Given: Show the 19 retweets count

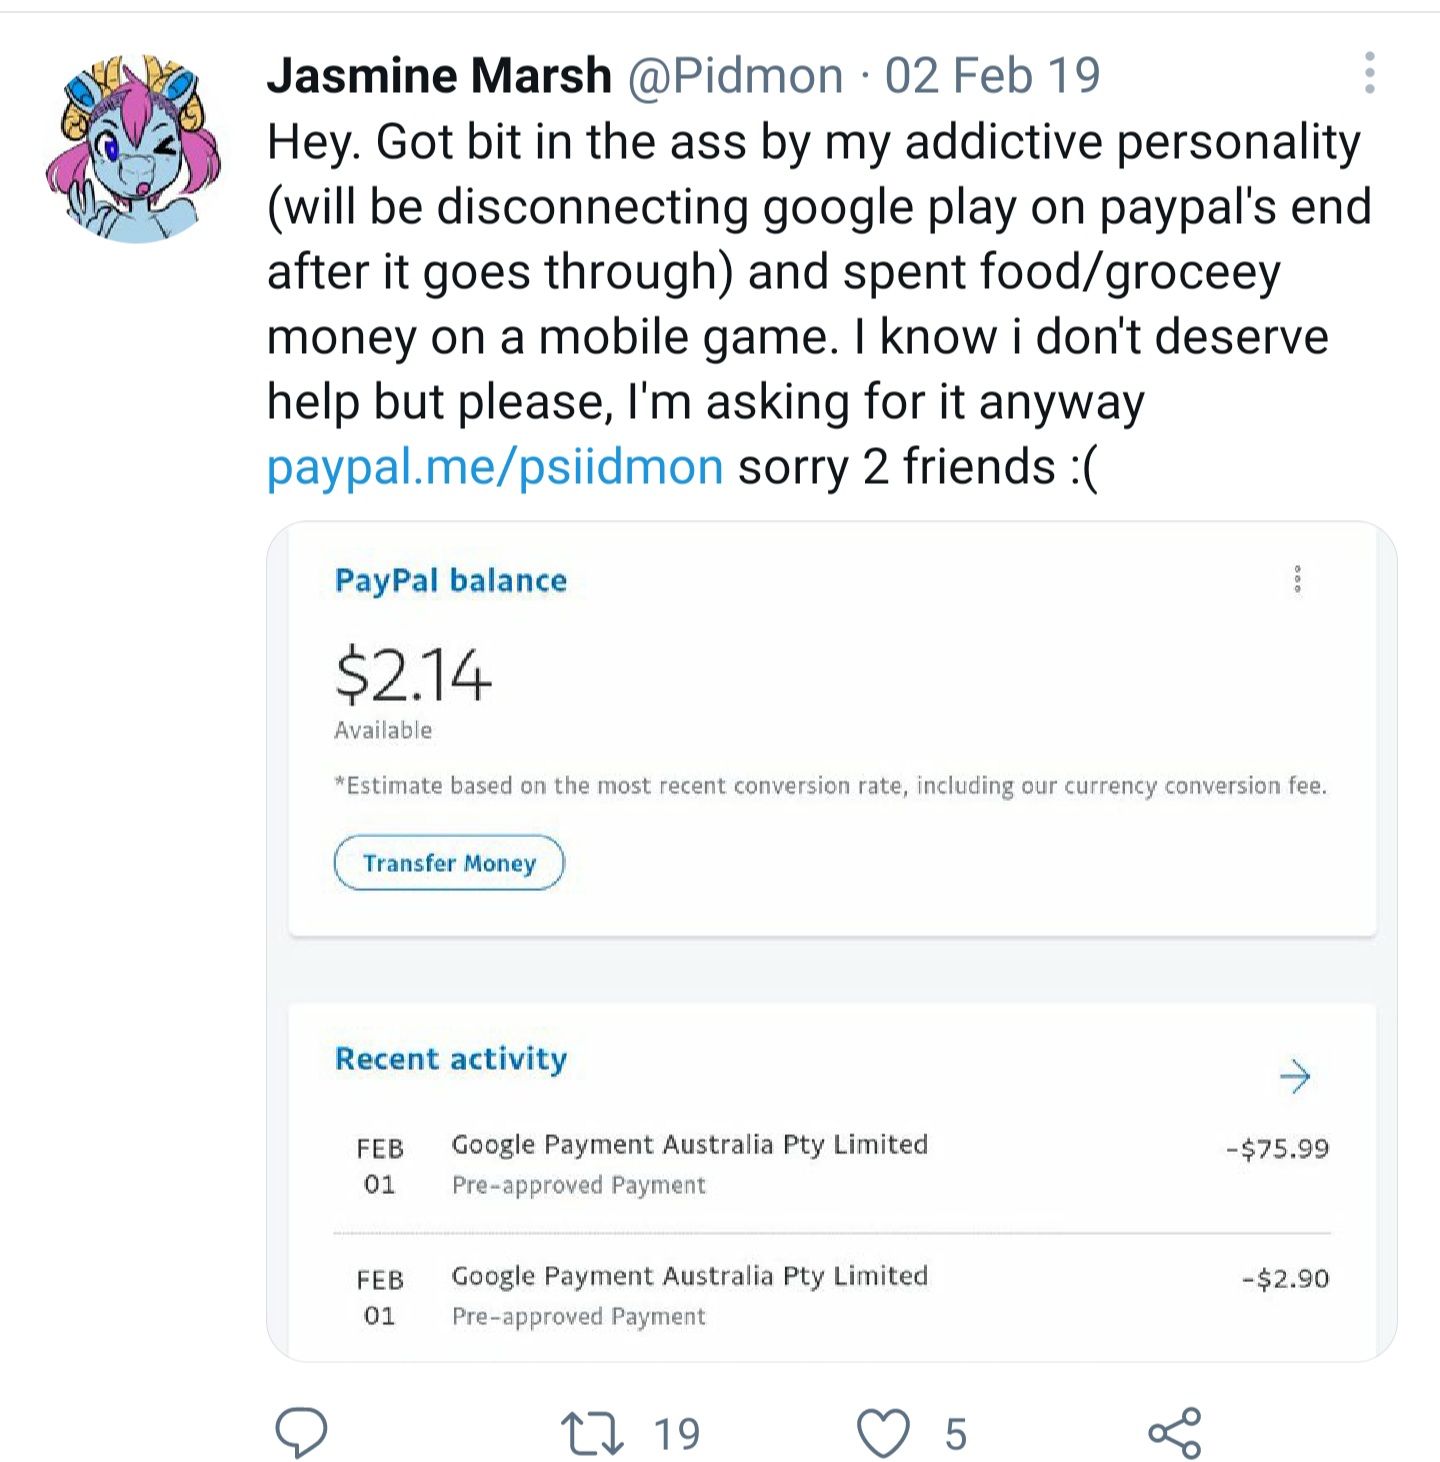Looking at the screenshot, I should [x=677, y=1434].
